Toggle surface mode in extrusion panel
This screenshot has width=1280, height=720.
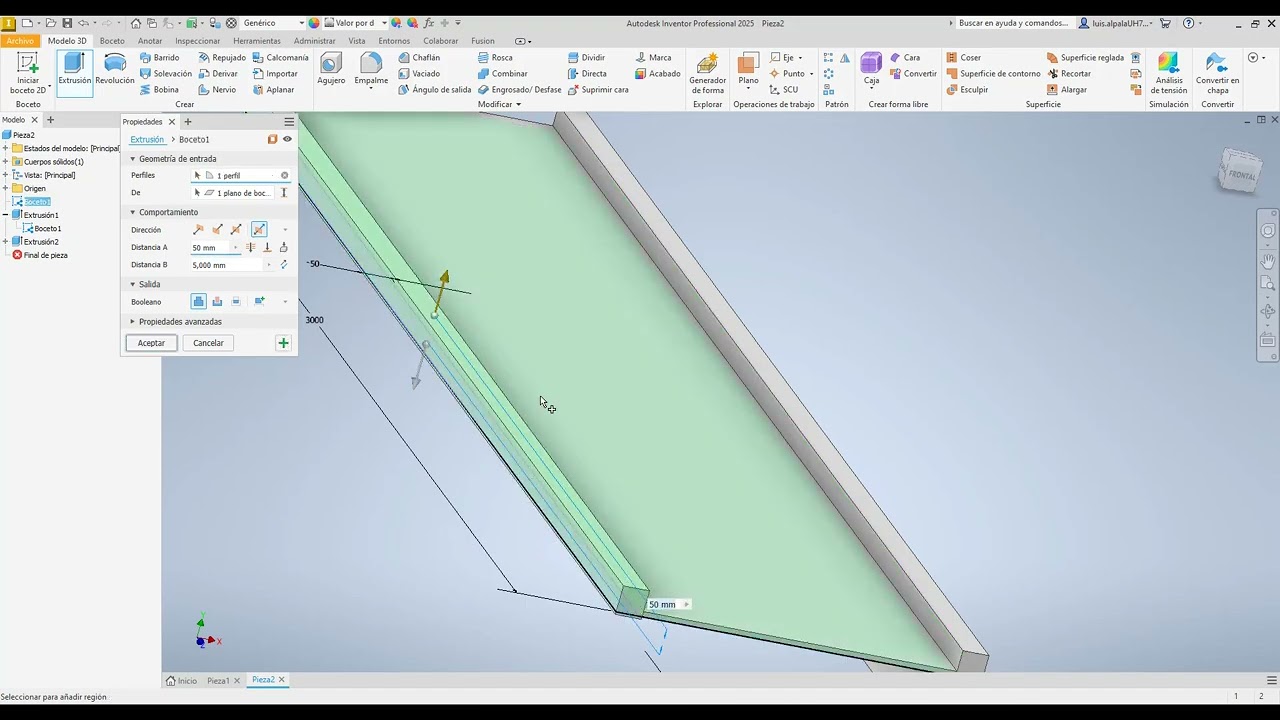272,139
